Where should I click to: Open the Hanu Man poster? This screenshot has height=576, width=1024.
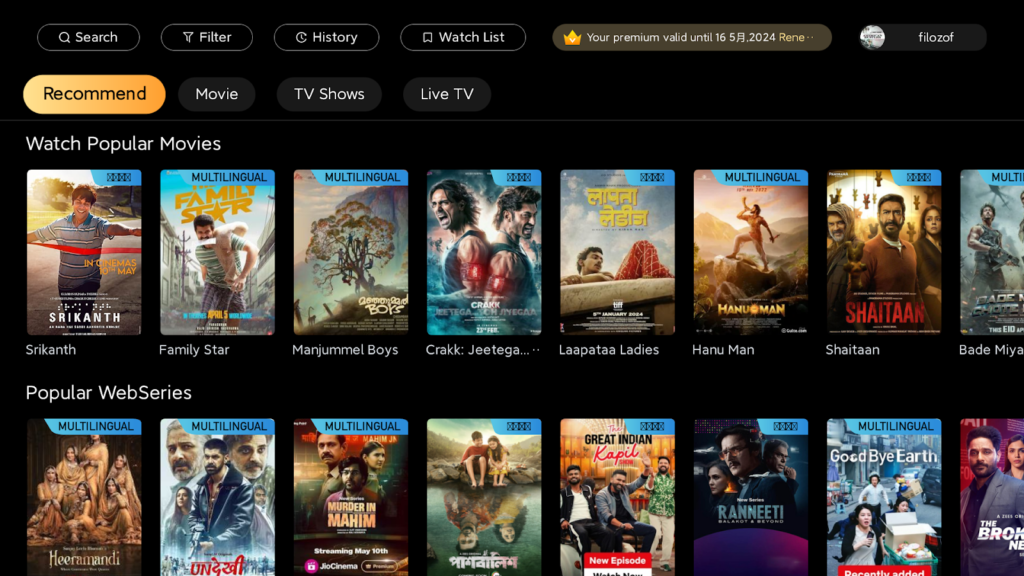coord(750,252)
